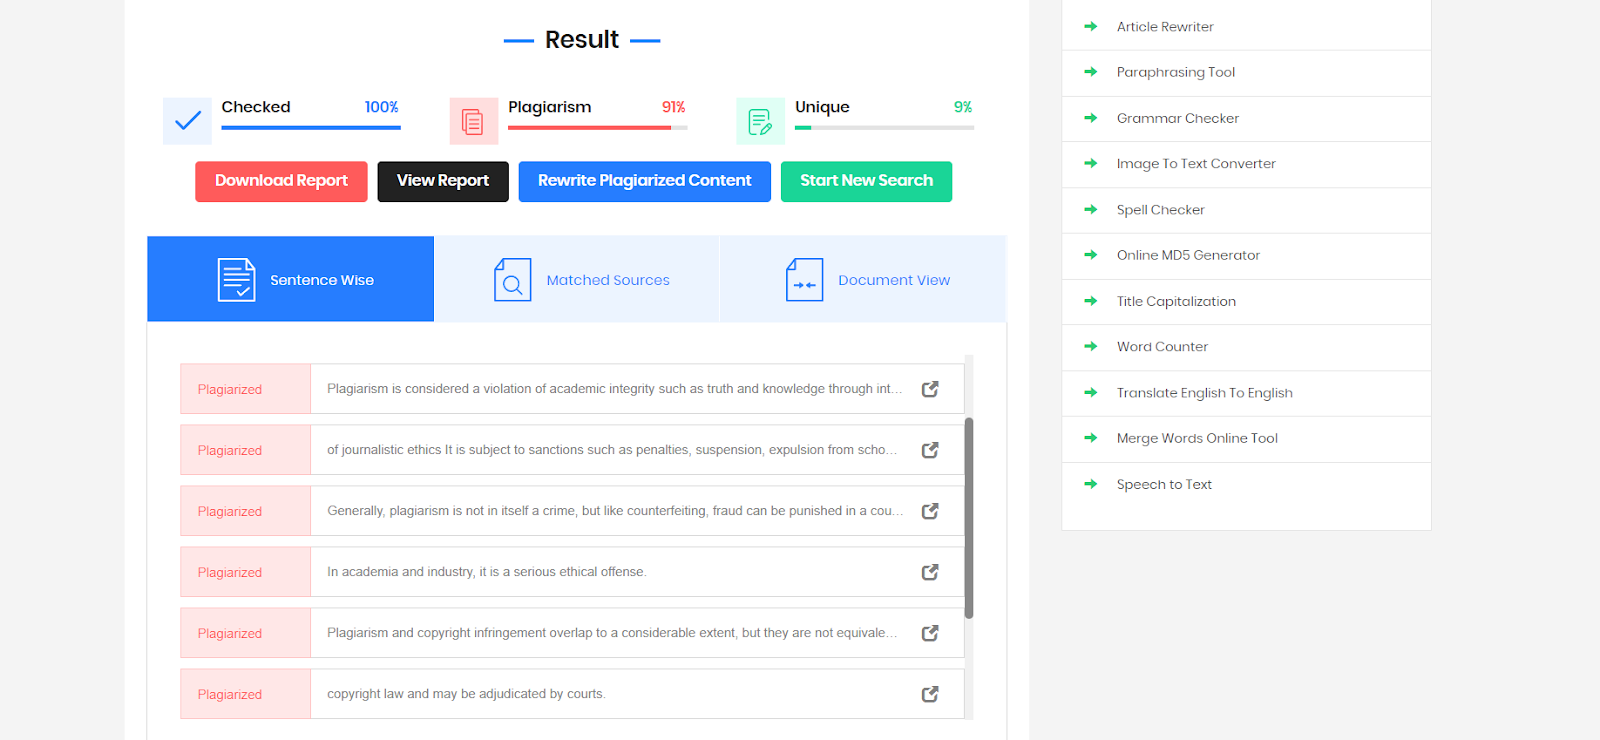Open source link for 'of journalistic ethics' row
The height and width of the screenshot is (740, 1600).
(x=930, y=450)
